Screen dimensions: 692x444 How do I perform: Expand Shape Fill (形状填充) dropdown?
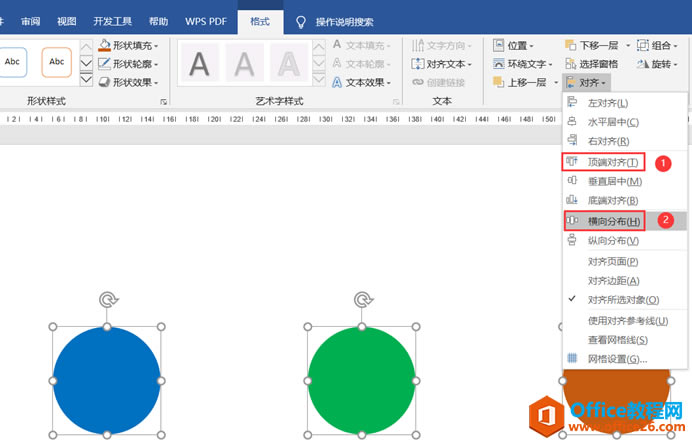(x=156, y=46)
